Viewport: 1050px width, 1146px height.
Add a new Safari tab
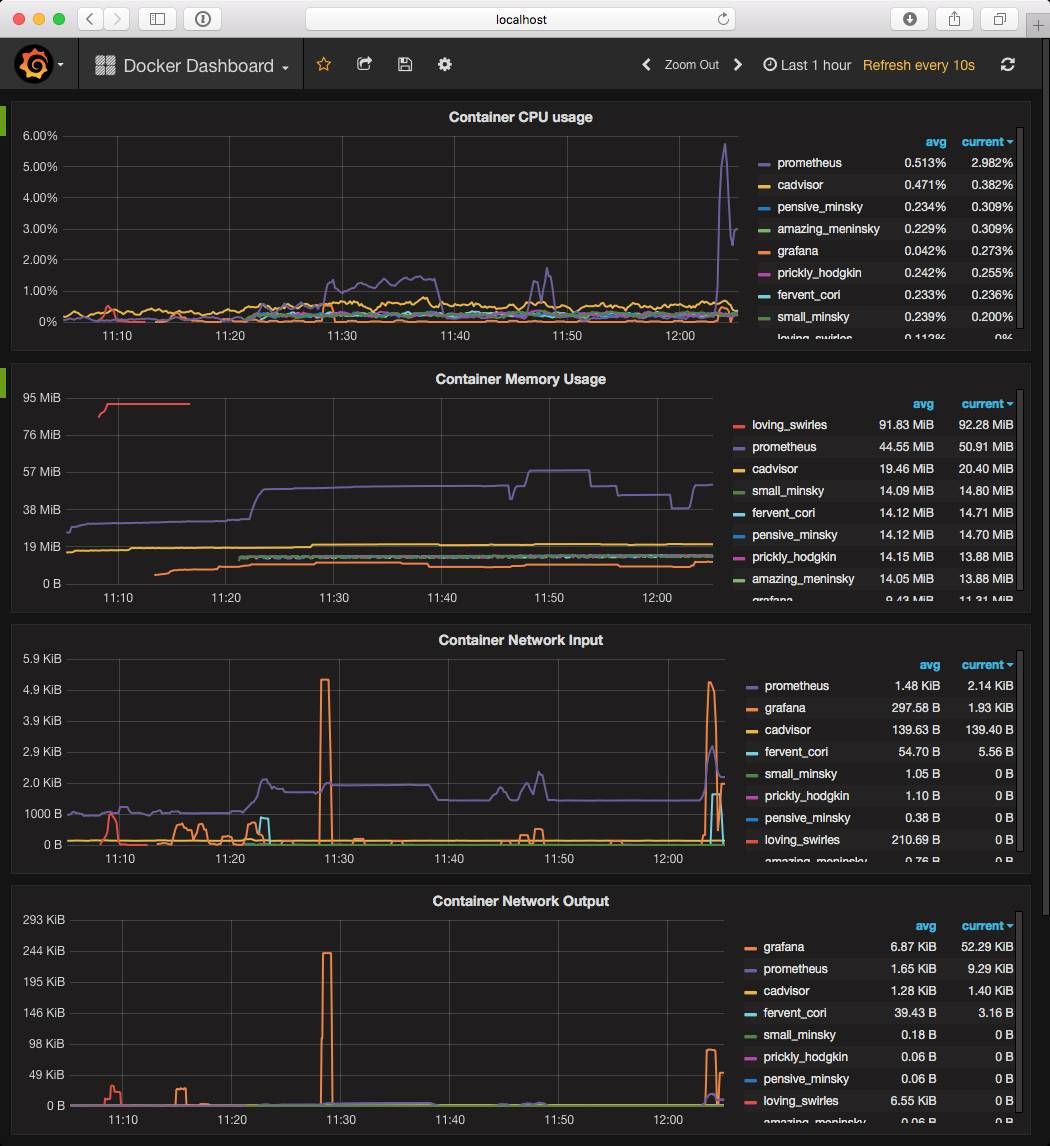[x=1038, y=26]
